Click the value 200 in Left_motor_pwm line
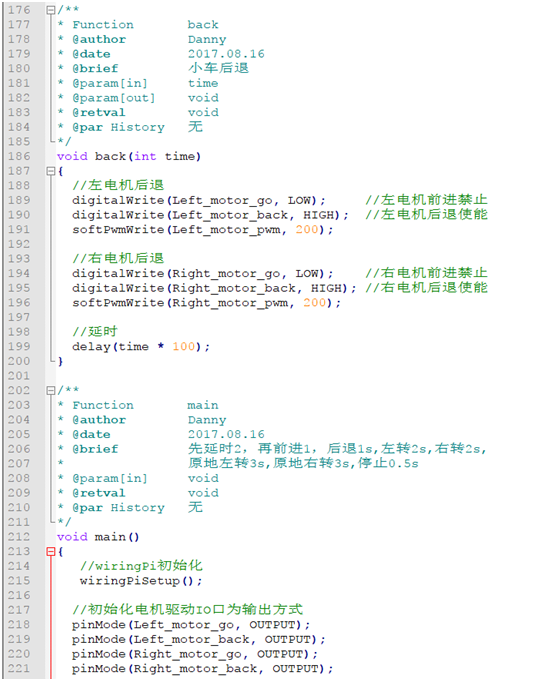This screenshot has height=681, width=558. [x=307, y=229]
